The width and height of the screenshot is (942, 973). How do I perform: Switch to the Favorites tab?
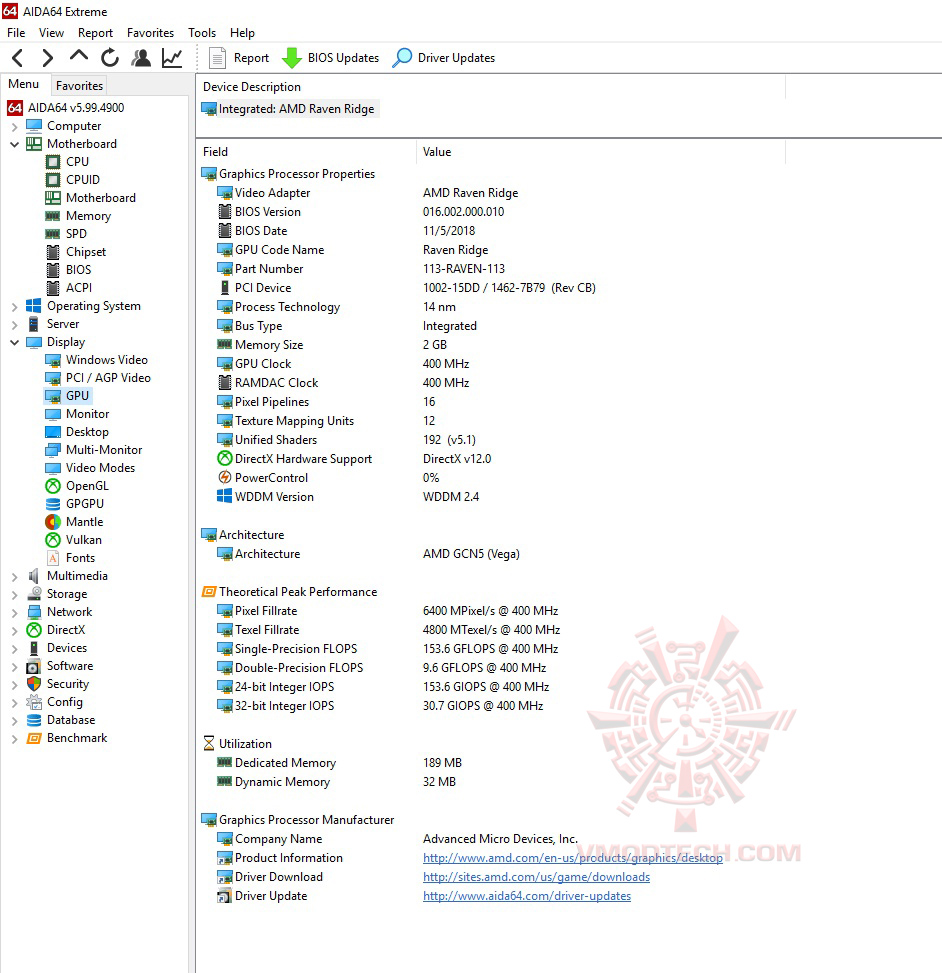(x=79, y=86)
